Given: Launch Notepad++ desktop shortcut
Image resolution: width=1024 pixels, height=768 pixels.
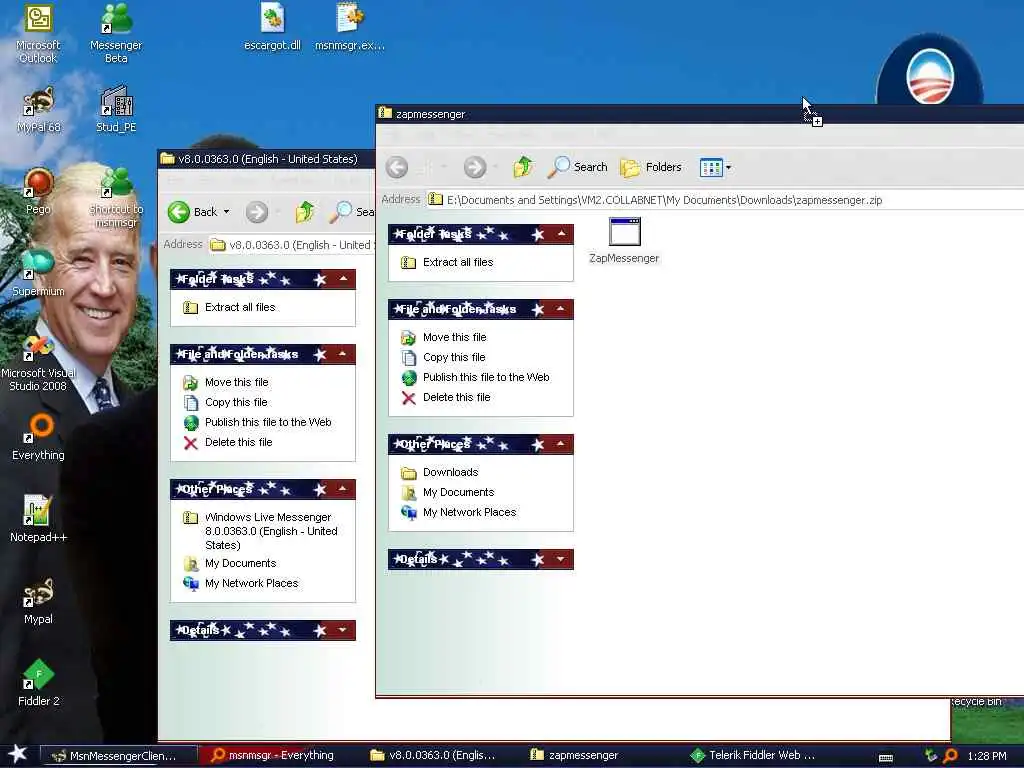Looking at the screenshot, I should click(x=38, y=519).
